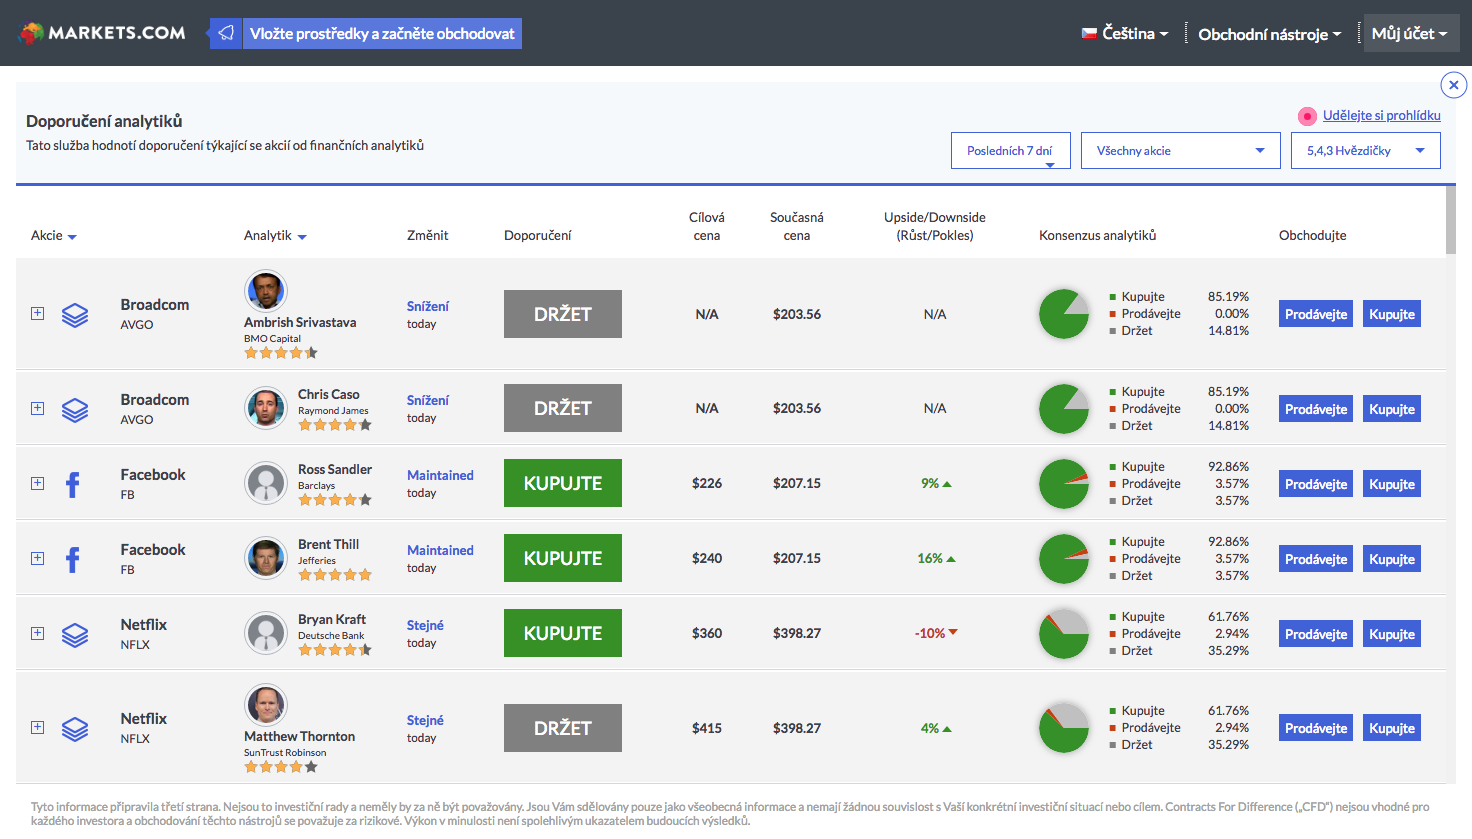The height and width of the screenshot is (839, 1472).
Task: Click the Stejné link in Bryan Kraft row
Action: (x=425, y=625)
